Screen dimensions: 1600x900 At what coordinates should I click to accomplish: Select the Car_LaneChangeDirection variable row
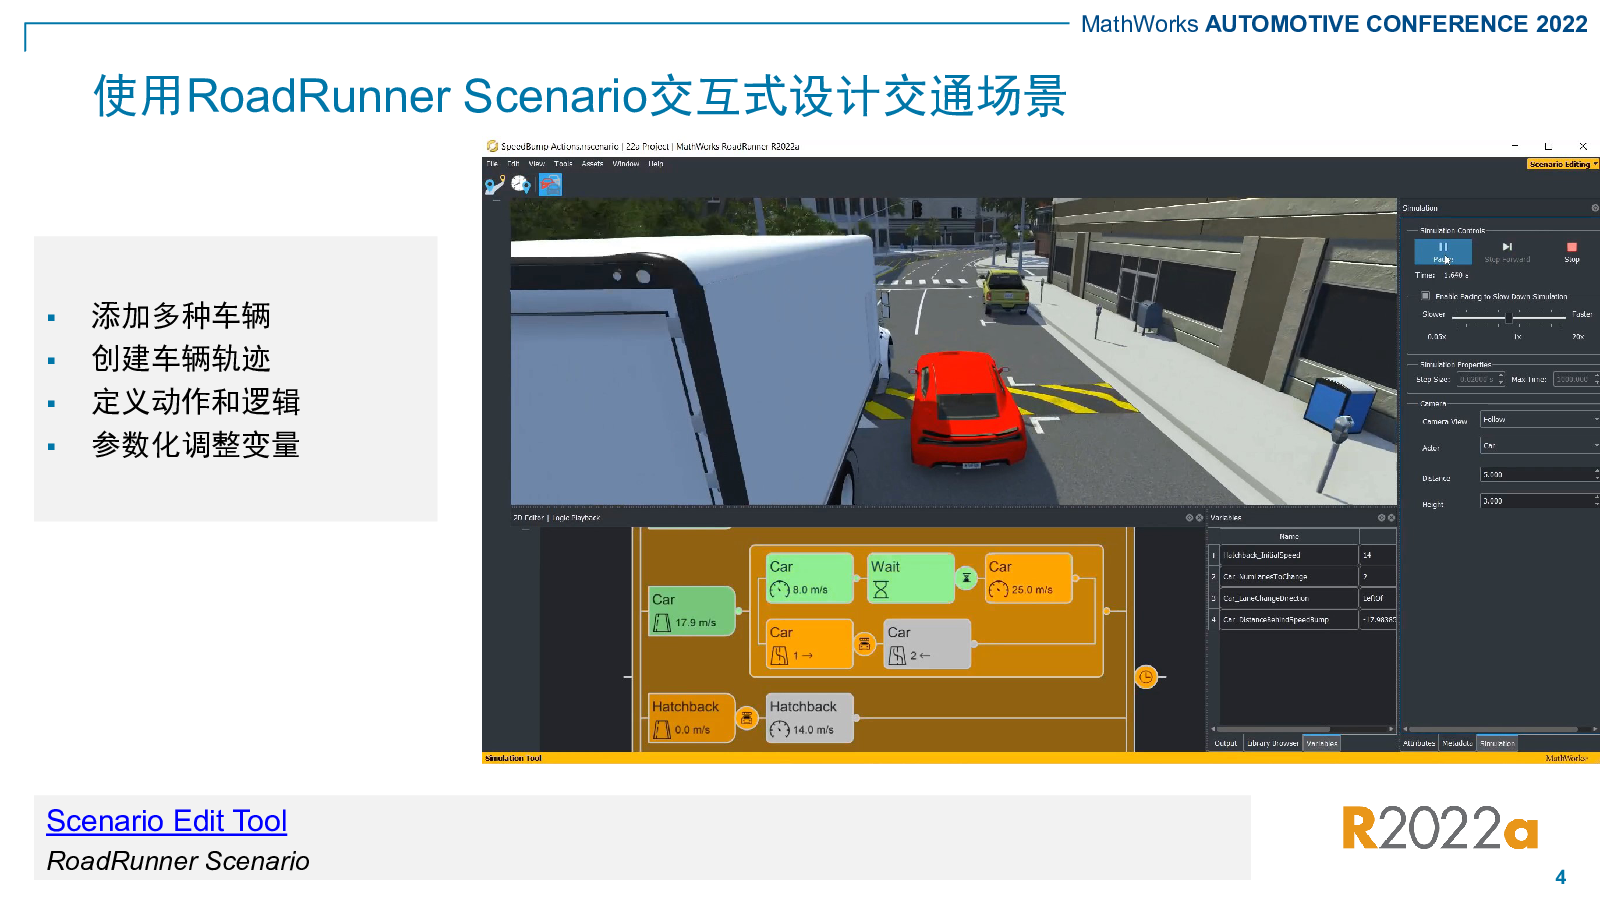(x=1302, y=599)
